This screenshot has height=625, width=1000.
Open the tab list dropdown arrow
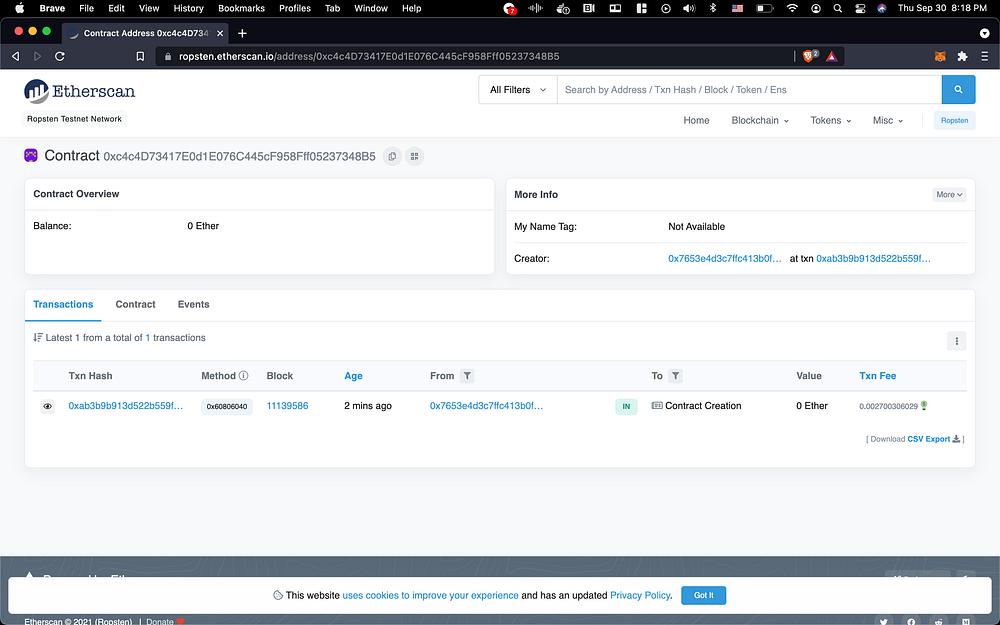pos(985,33)
